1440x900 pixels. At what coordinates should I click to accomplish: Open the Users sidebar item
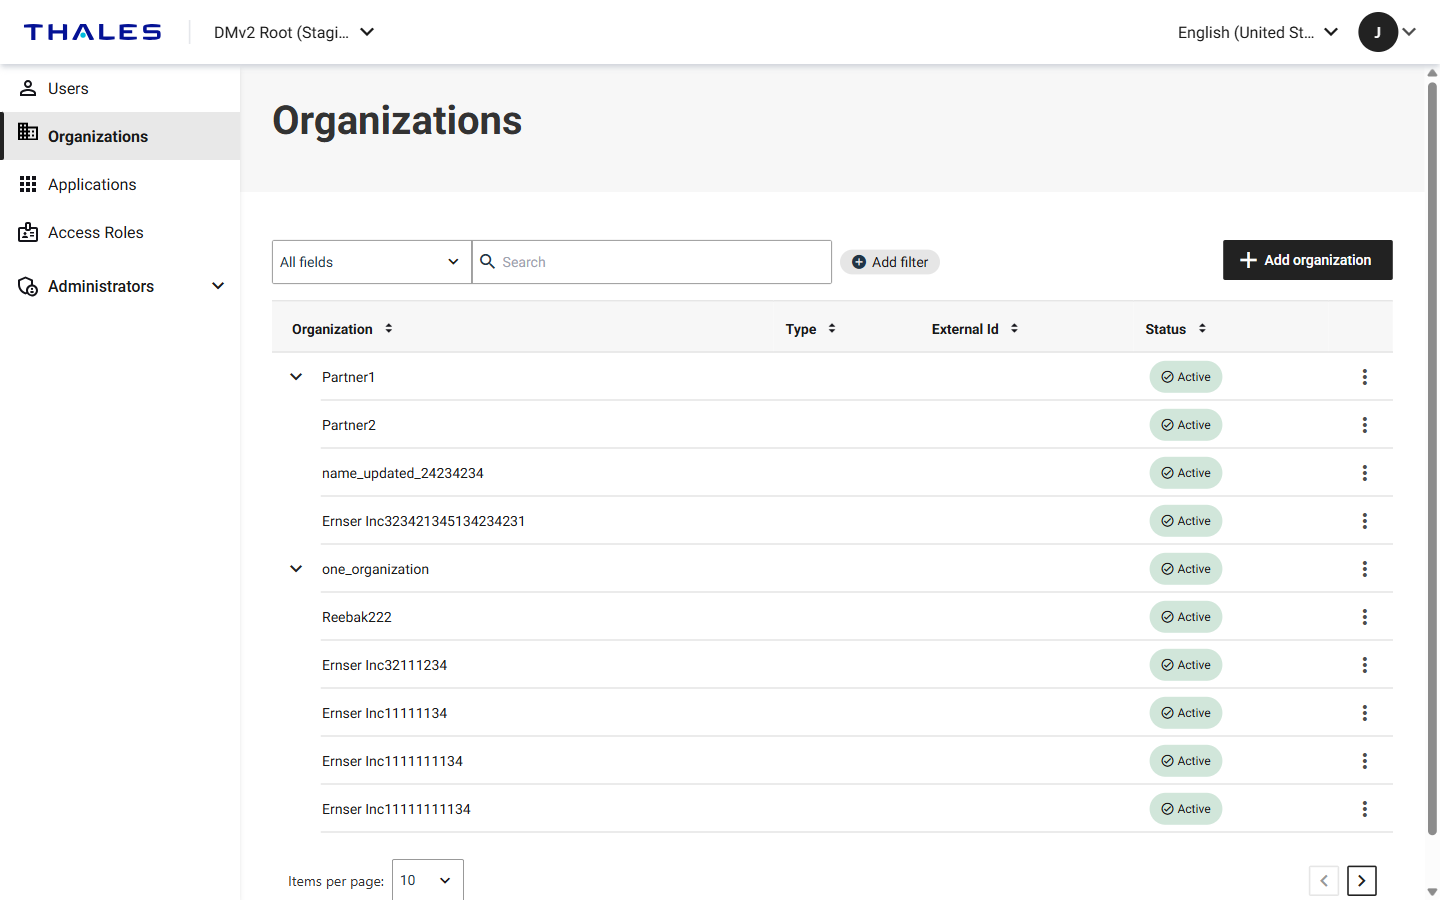[x=120, y=88]
